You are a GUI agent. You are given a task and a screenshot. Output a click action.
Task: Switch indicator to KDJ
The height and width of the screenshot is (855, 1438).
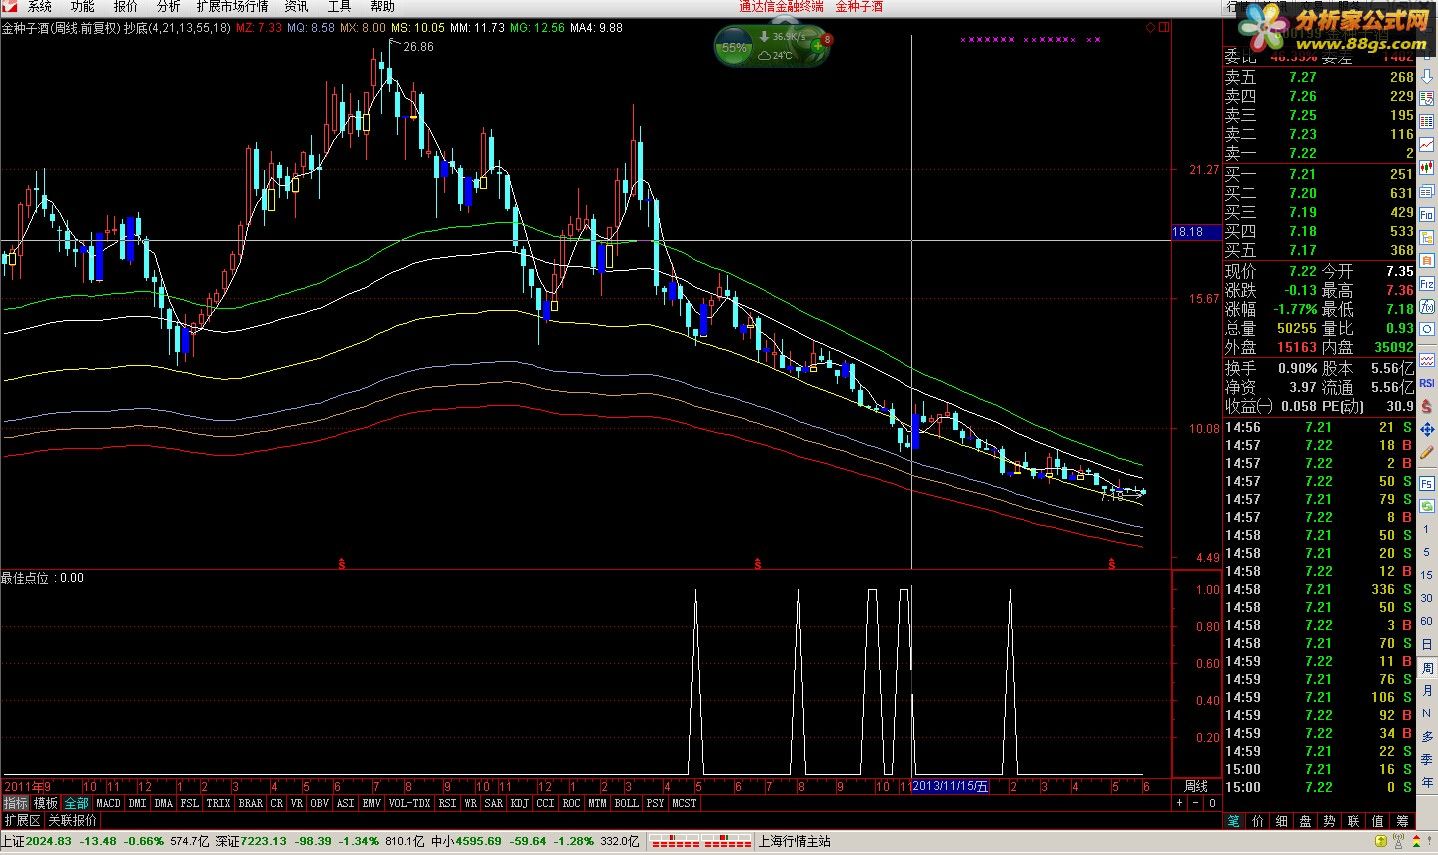pyautogui.click(x=520, y=803)
